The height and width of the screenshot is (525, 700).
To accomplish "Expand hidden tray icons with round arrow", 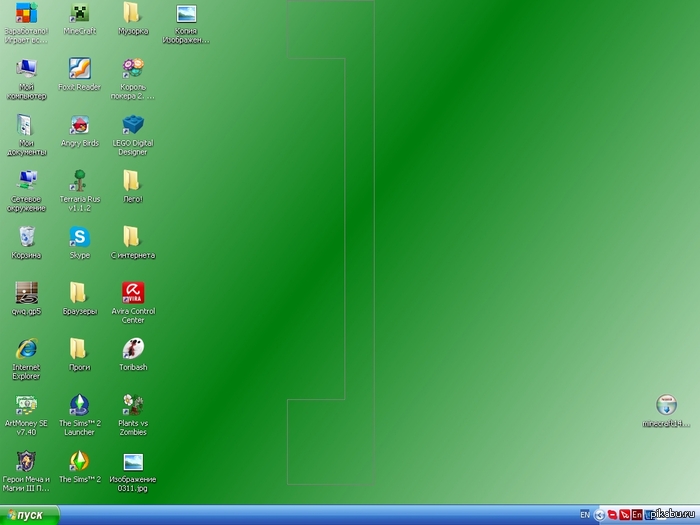I will (599, 515).
